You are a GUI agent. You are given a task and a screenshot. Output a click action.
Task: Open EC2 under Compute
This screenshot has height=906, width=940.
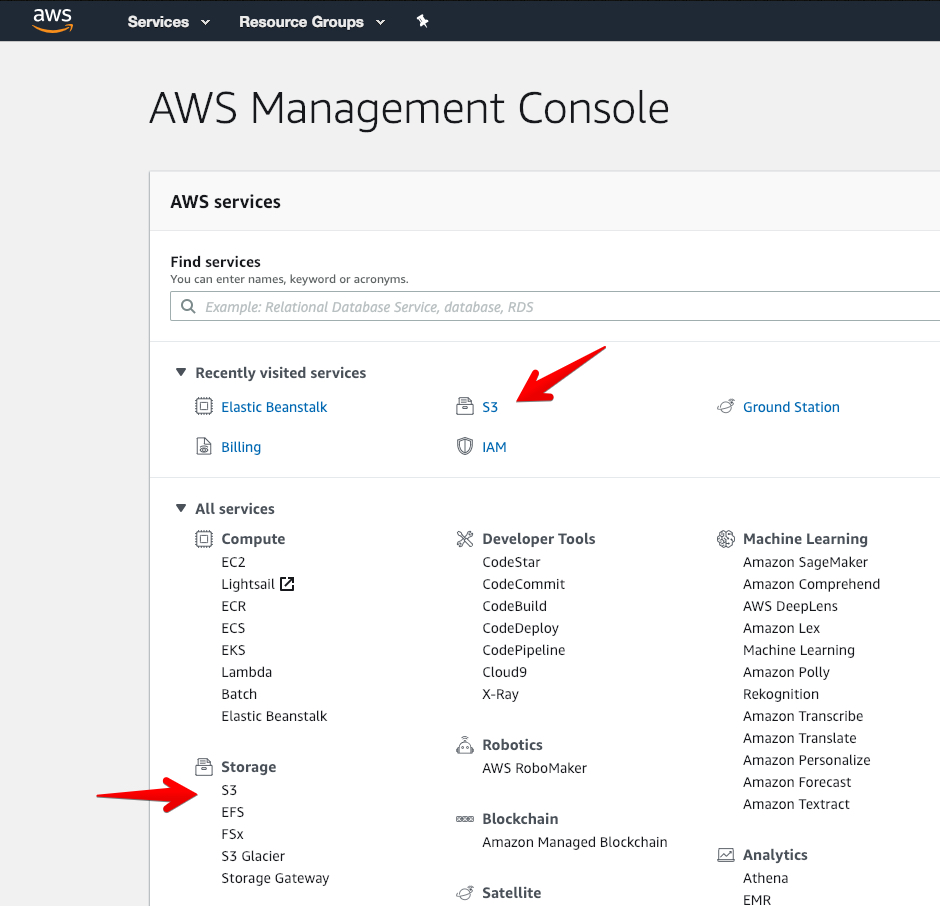coord(233,562)
